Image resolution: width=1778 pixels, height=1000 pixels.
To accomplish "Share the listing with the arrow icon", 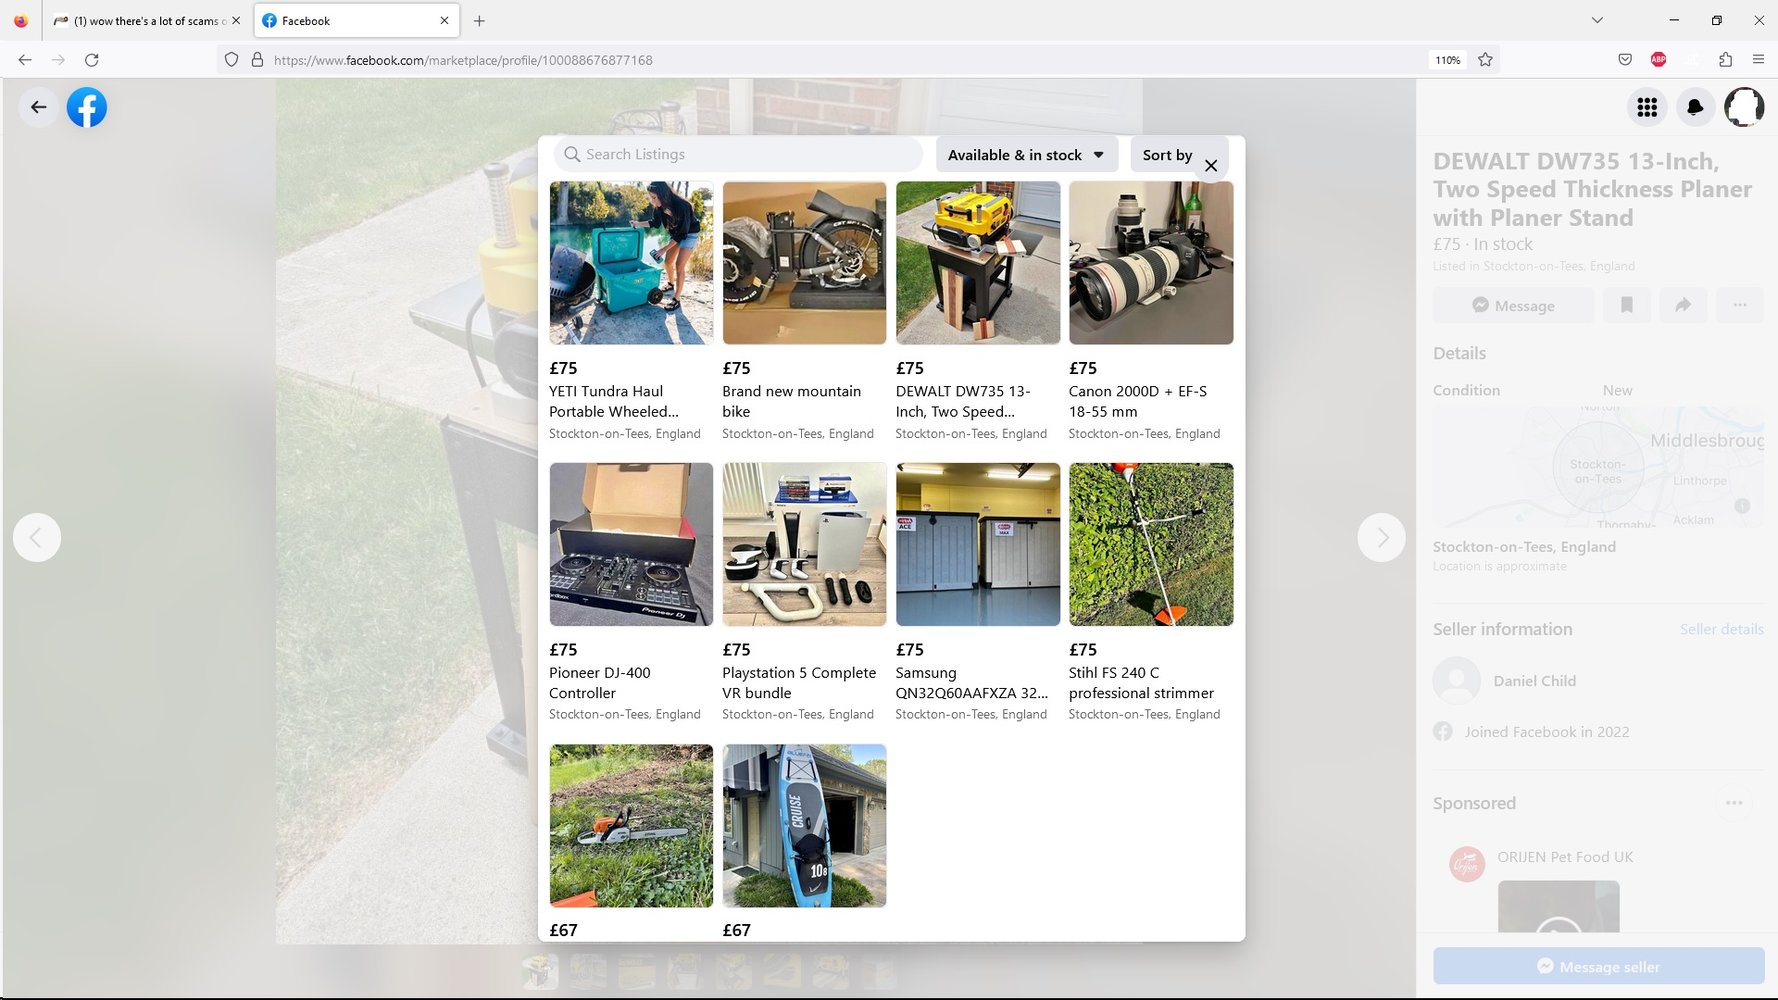I will click(x=1683, y=305).
